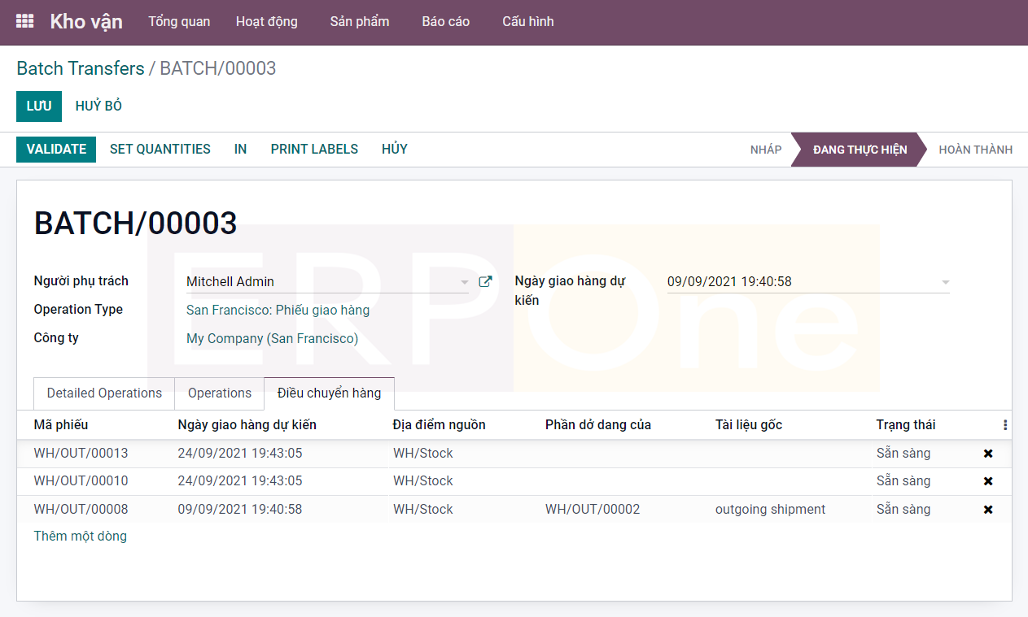Screen dimensions: 1028x617
Task: Go to Kho vận home
Action: pyautogui.click(x=86, y=22)
